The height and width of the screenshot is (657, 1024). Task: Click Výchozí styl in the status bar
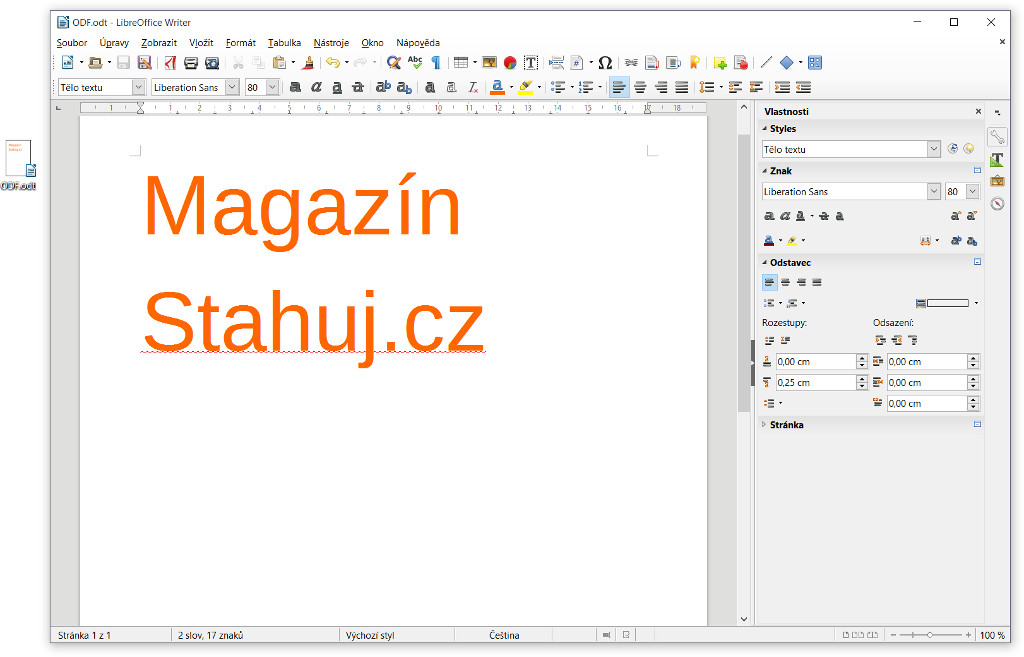coord(370,635)
